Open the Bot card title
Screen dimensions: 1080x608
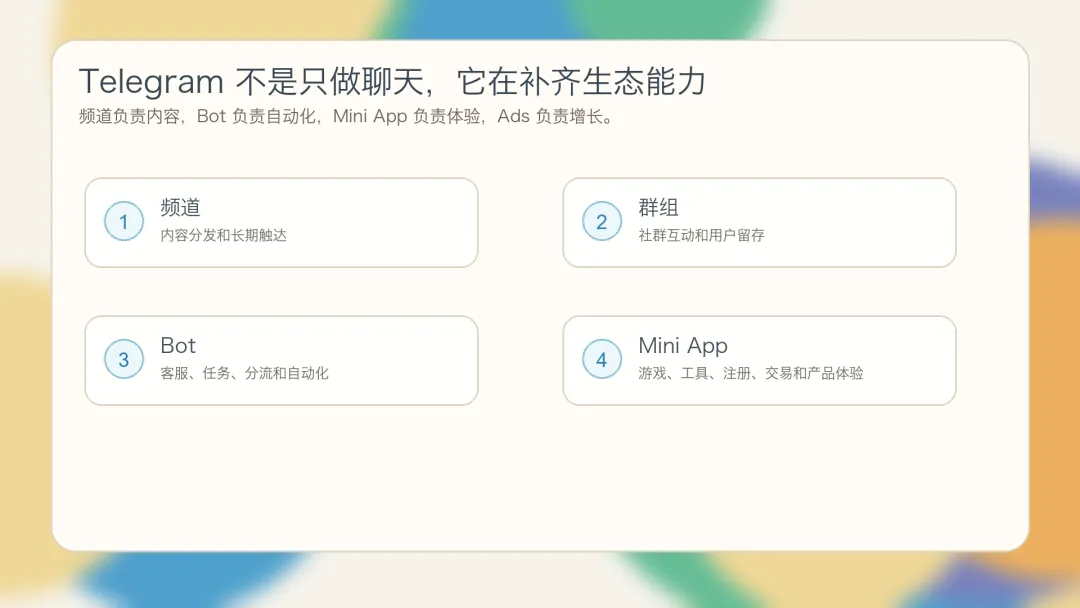178,345
